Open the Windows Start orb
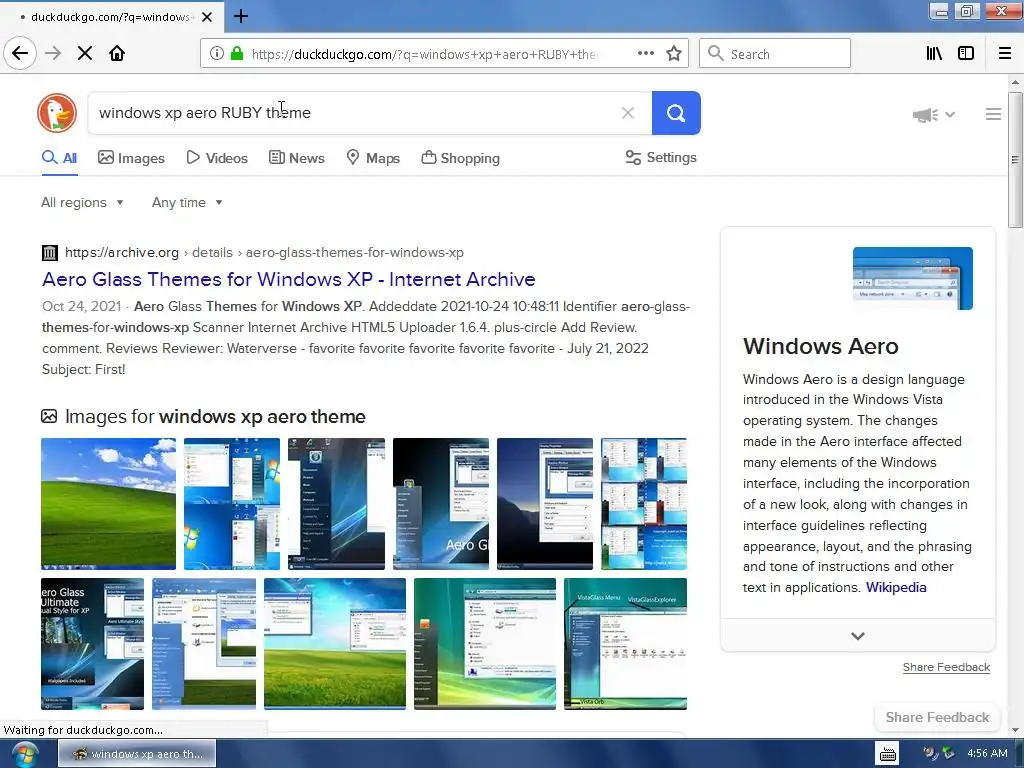Viewport: 1024px width, 768px height. click(23, 754)
